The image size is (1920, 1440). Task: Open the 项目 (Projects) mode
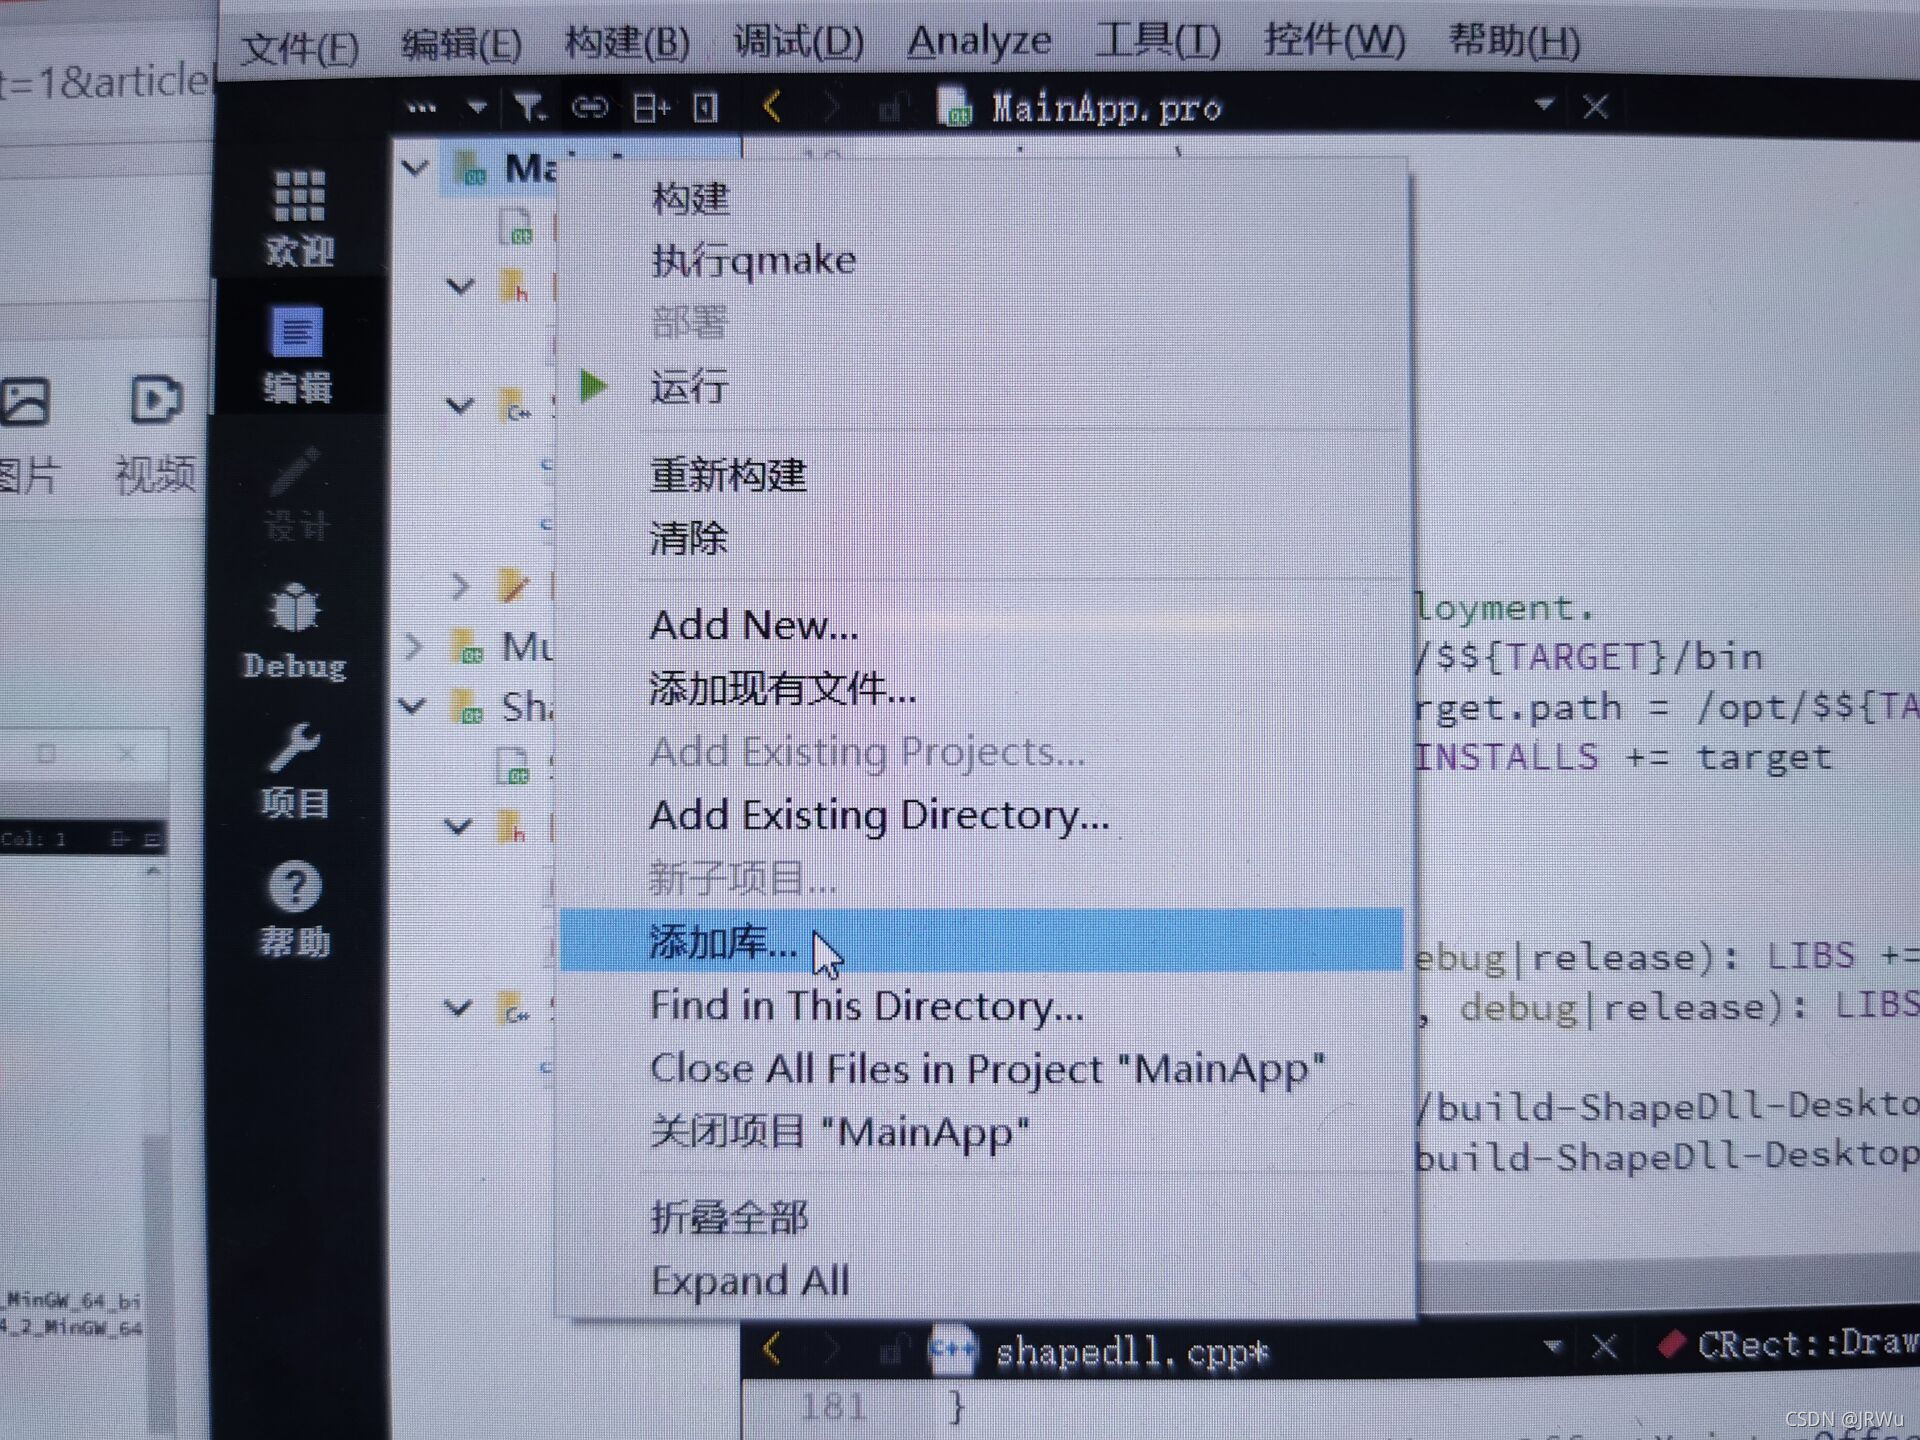(x=294, y=771)
